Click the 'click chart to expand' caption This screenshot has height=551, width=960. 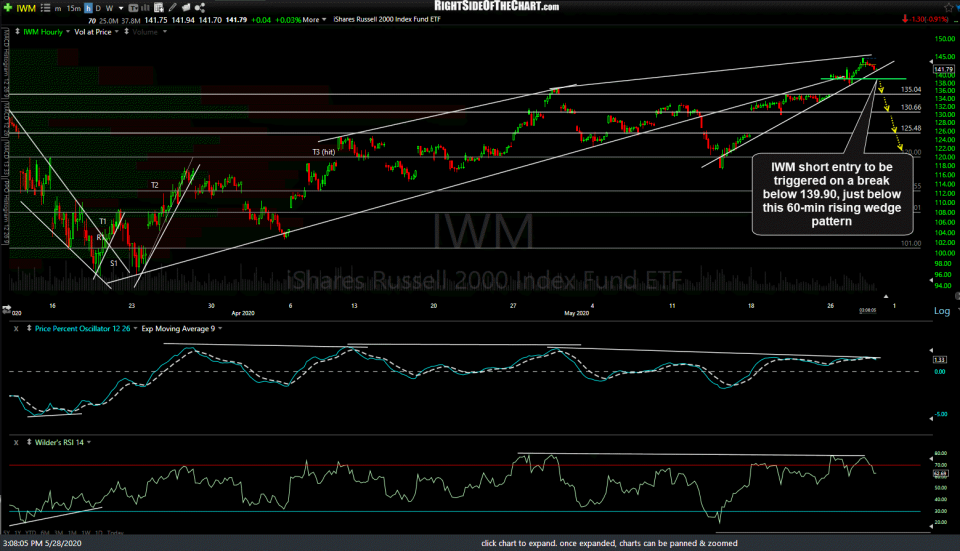click(609, 543)
